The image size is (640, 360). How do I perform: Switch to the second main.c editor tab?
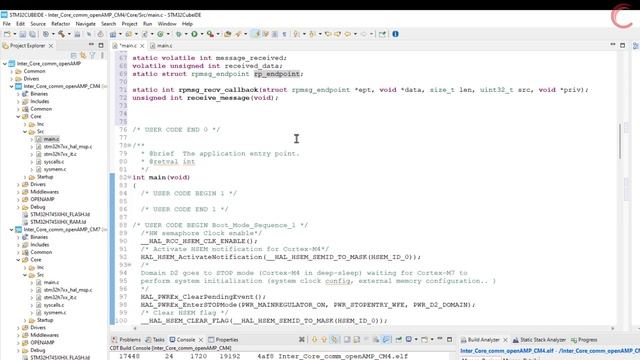162,46
